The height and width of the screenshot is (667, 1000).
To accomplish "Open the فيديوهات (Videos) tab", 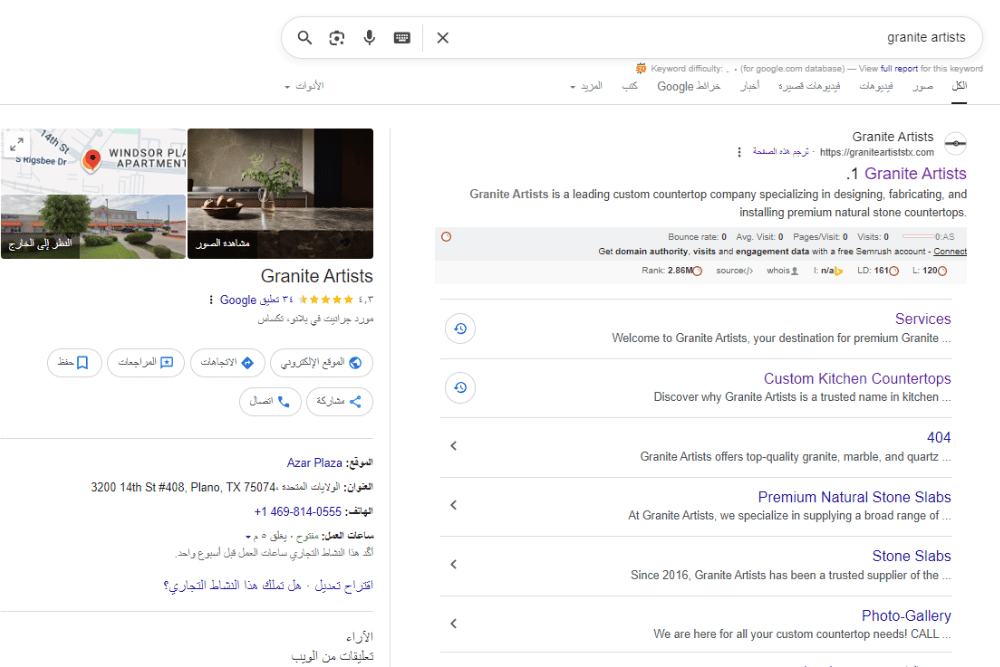I will tap(876, 86).
